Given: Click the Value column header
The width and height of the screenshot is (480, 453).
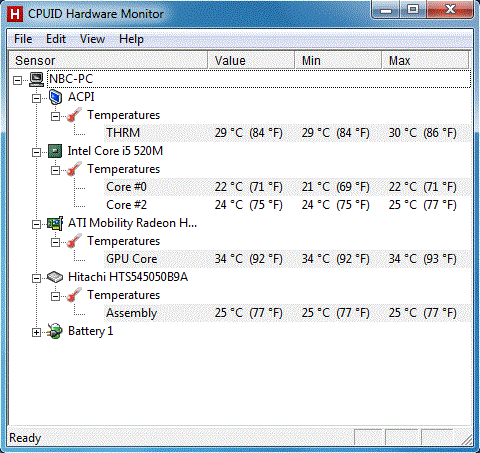Looking at the screenshot, I should pos(251,60).
